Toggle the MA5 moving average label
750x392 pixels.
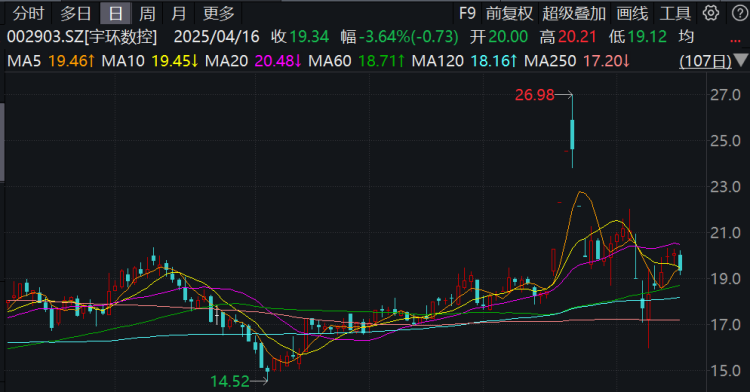(x=24, y=61)
